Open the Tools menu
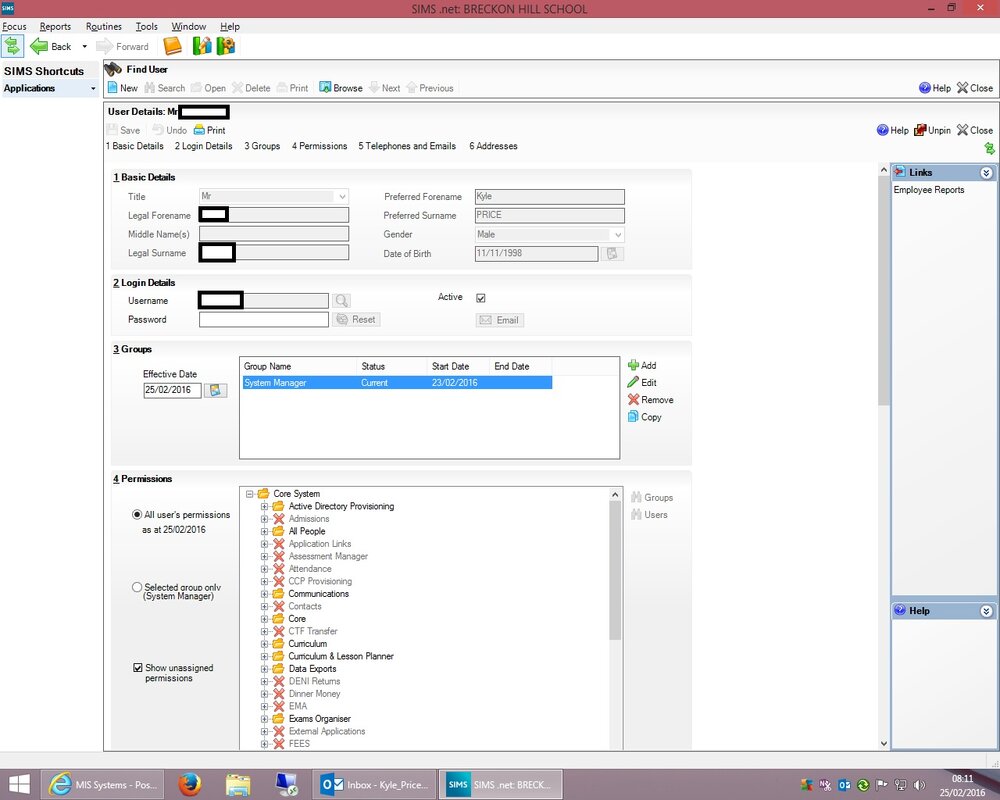 click(x=146, y=26)
